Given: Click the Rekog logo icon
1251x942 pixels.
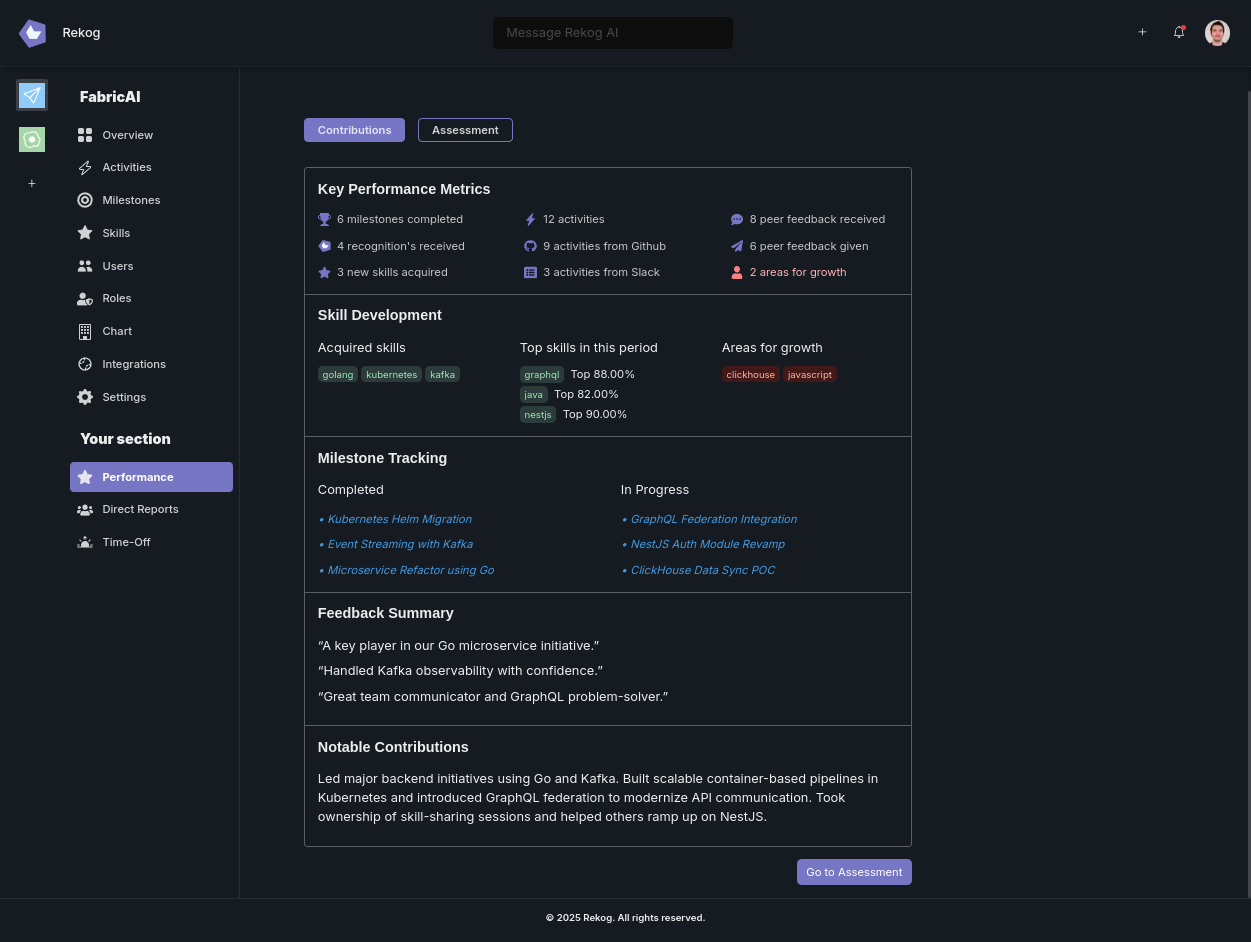Looking at the screenshot, I should (x=32, y=33).
